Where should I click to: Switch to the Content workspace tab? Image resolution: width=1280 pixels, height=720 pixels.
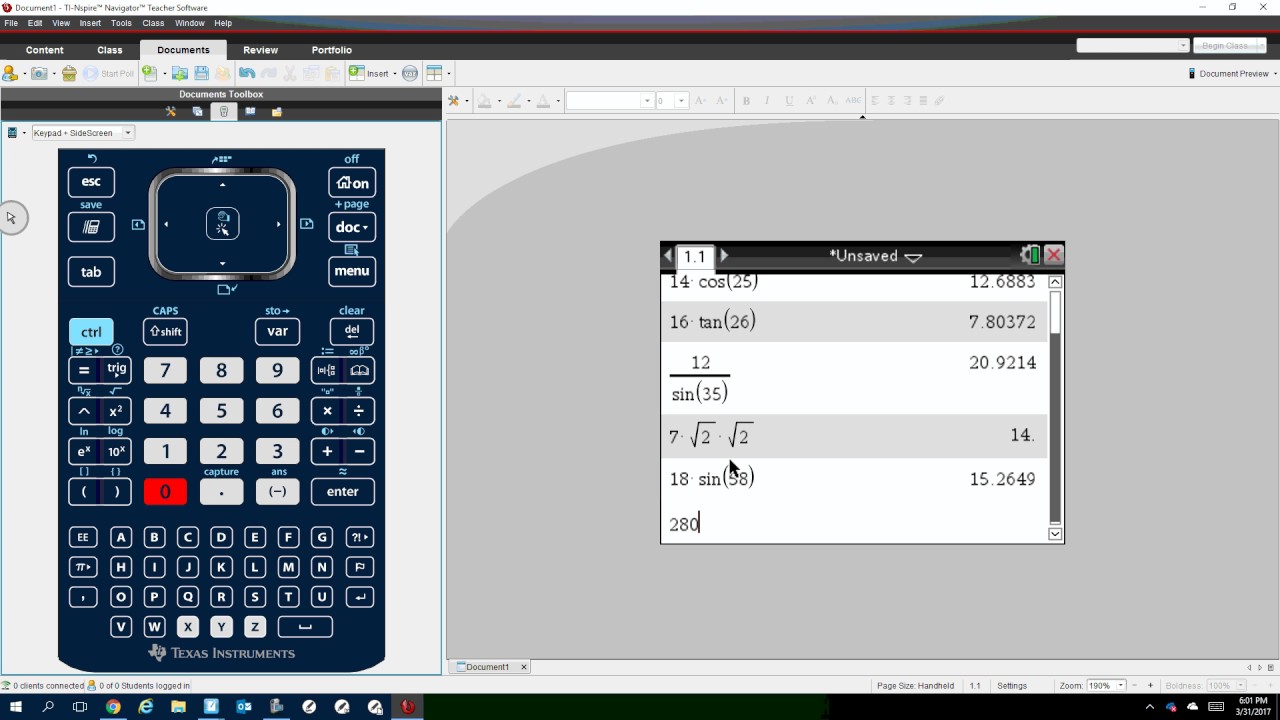pos(45,50)
